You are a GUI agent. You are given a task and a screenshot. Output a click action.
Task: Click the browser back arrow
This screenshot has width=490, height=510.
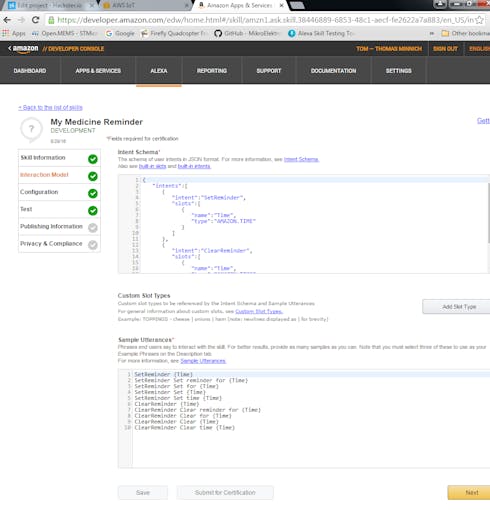point(7,20)
